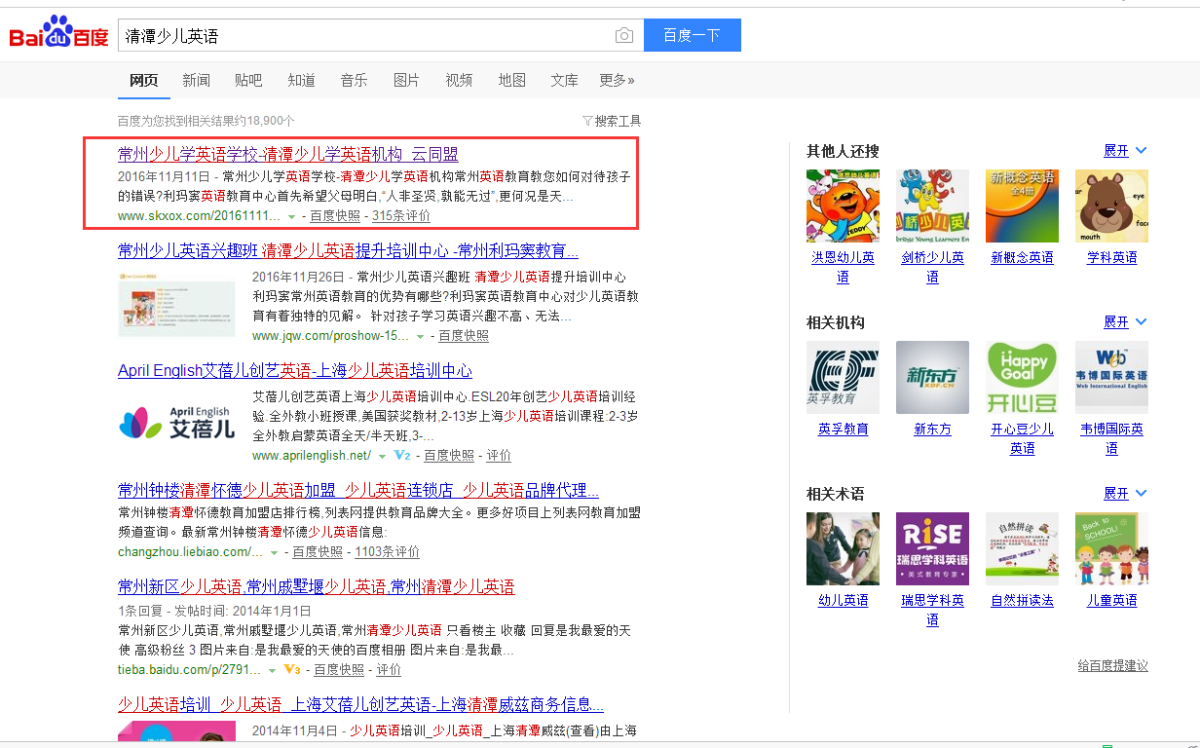
Task: Click the 韦博国际英语 logo
Action: click(x=1111, y=377)
